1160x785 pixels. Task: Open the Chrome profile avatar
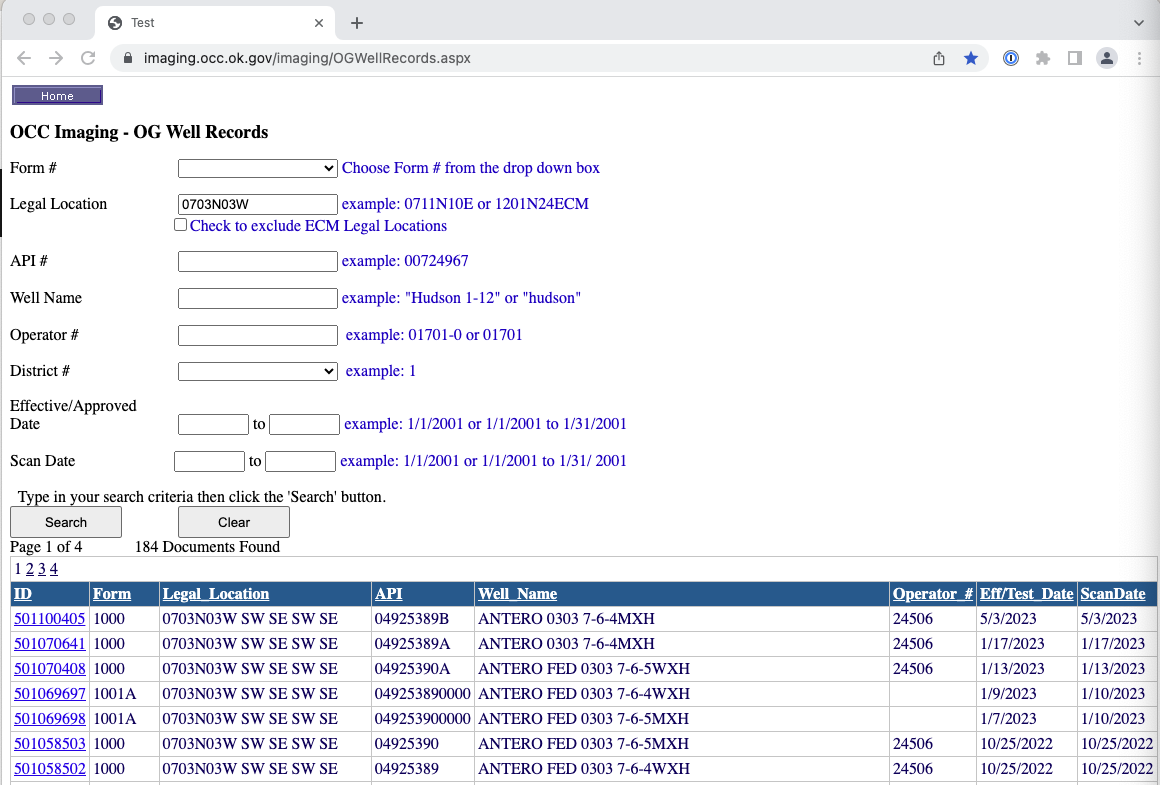click(1107, 58)
